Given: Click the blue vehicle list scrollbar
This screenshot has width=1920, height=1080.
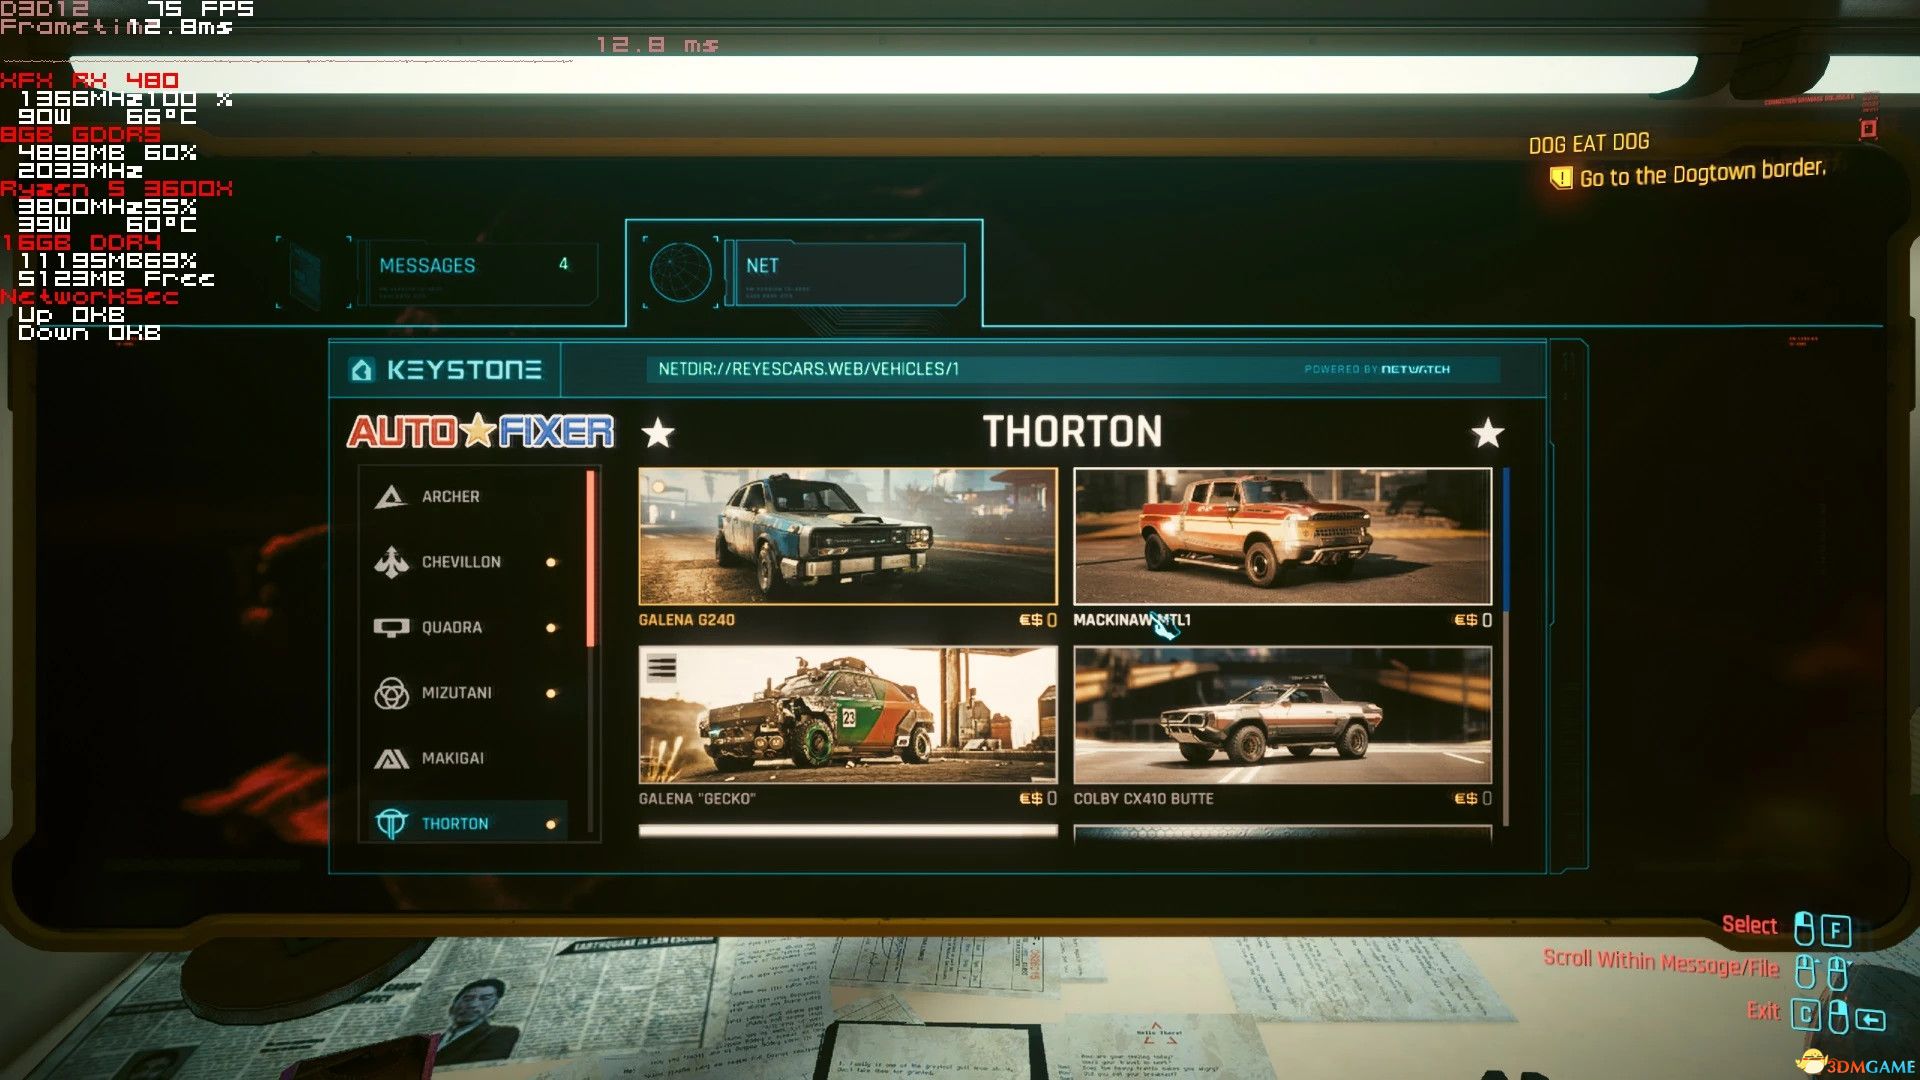Looking at the screenshot, I should [x=1506, y=540].
